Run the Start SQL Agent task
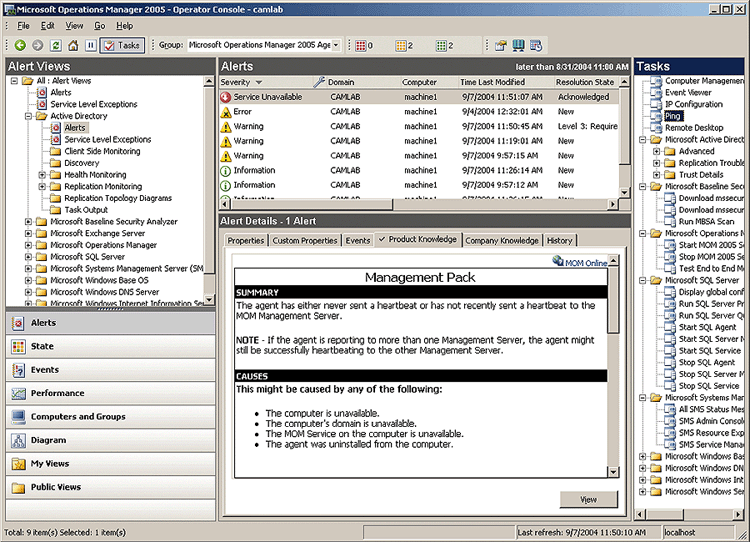This screenshot has width=750, height=542. 707,327
